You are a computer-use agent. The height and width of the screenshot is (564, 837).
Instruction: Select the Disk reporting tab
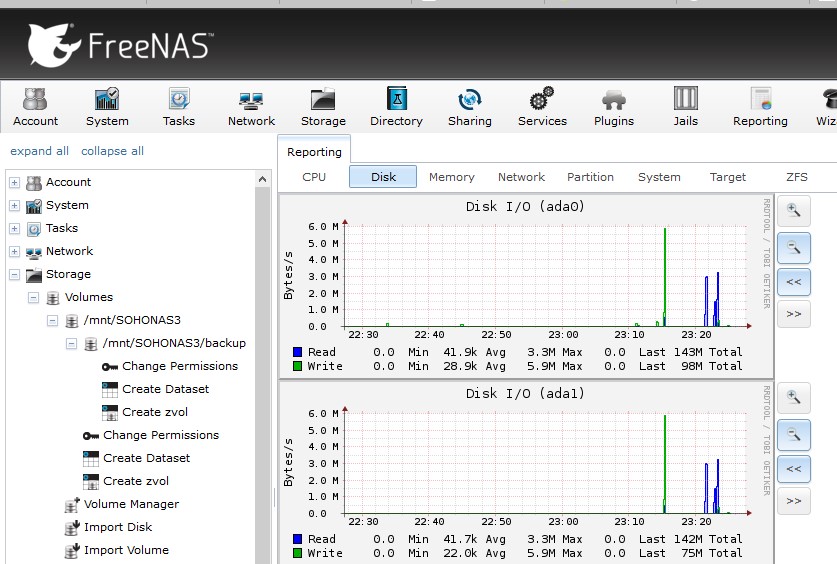383,177
